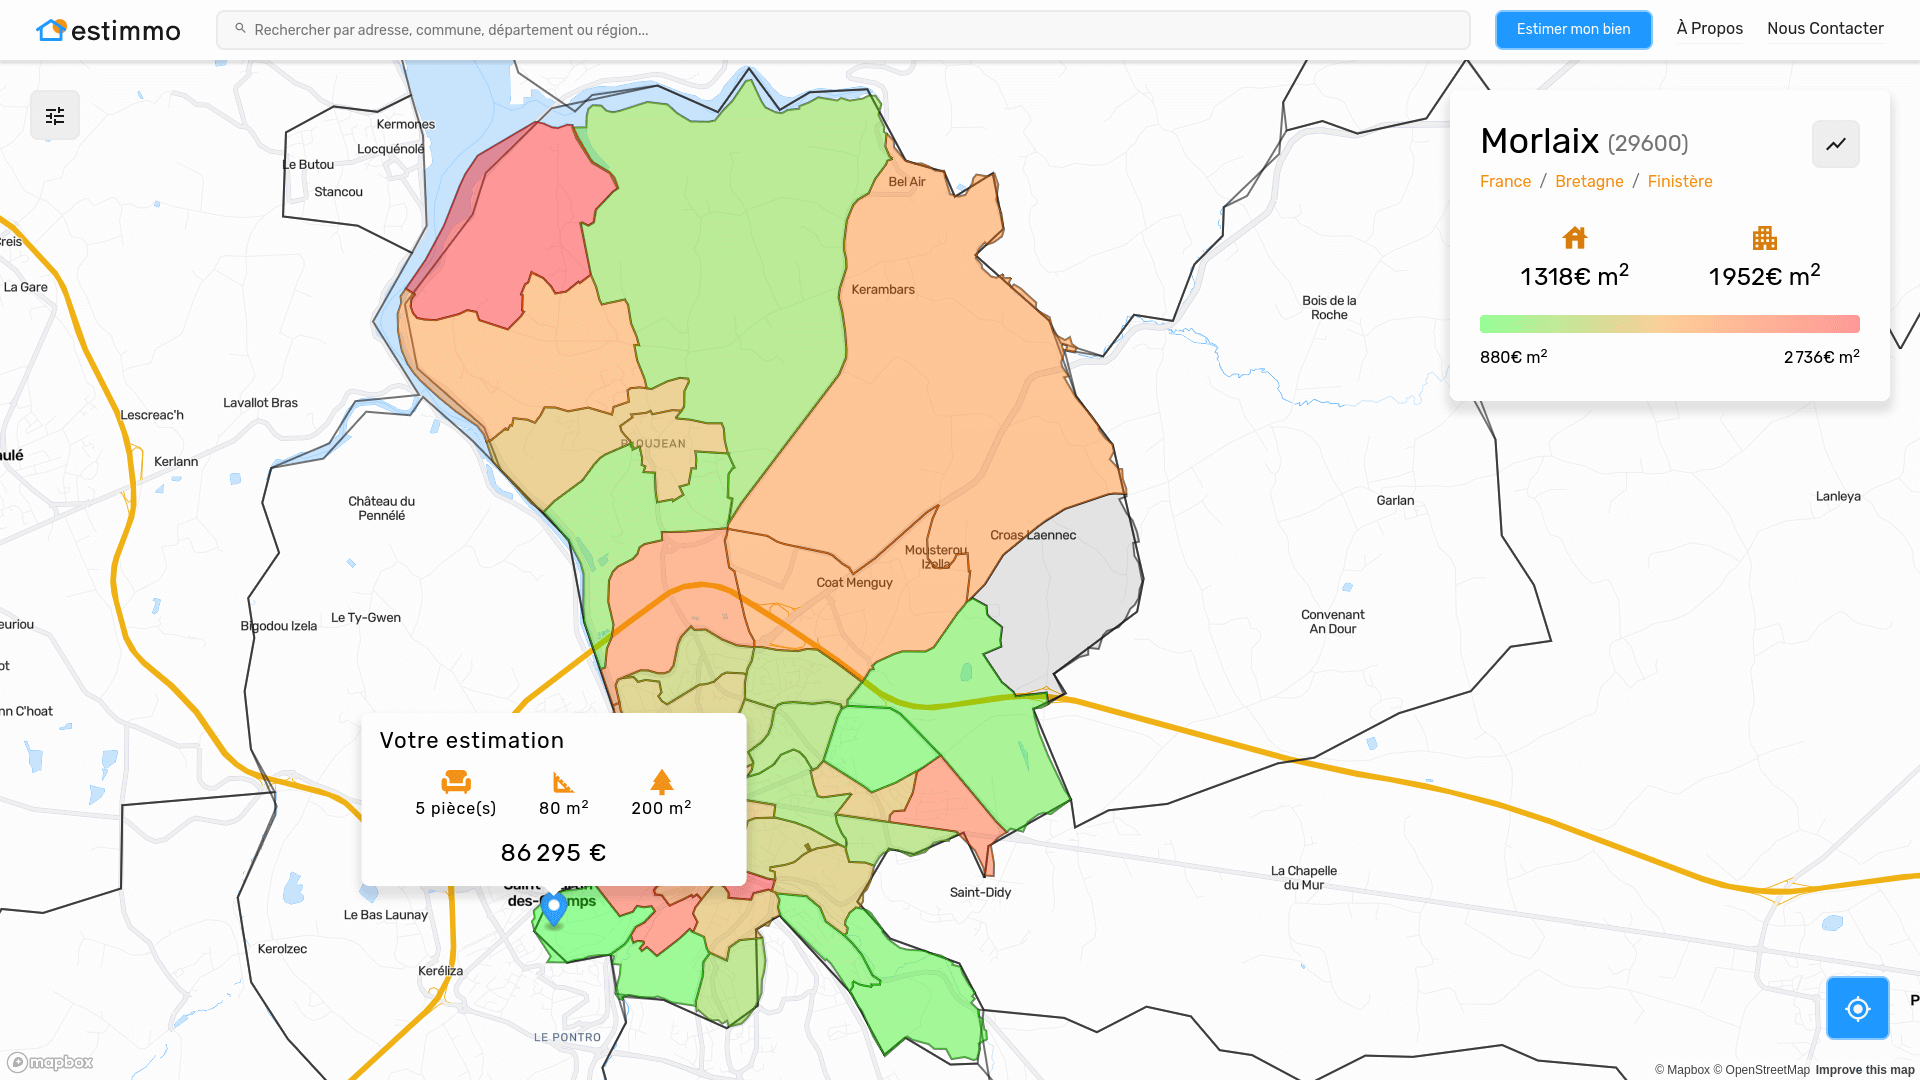Screen dimensions: 1920x1080
Task: Click the living area ruler icon
Action: [x=563, y=781]
